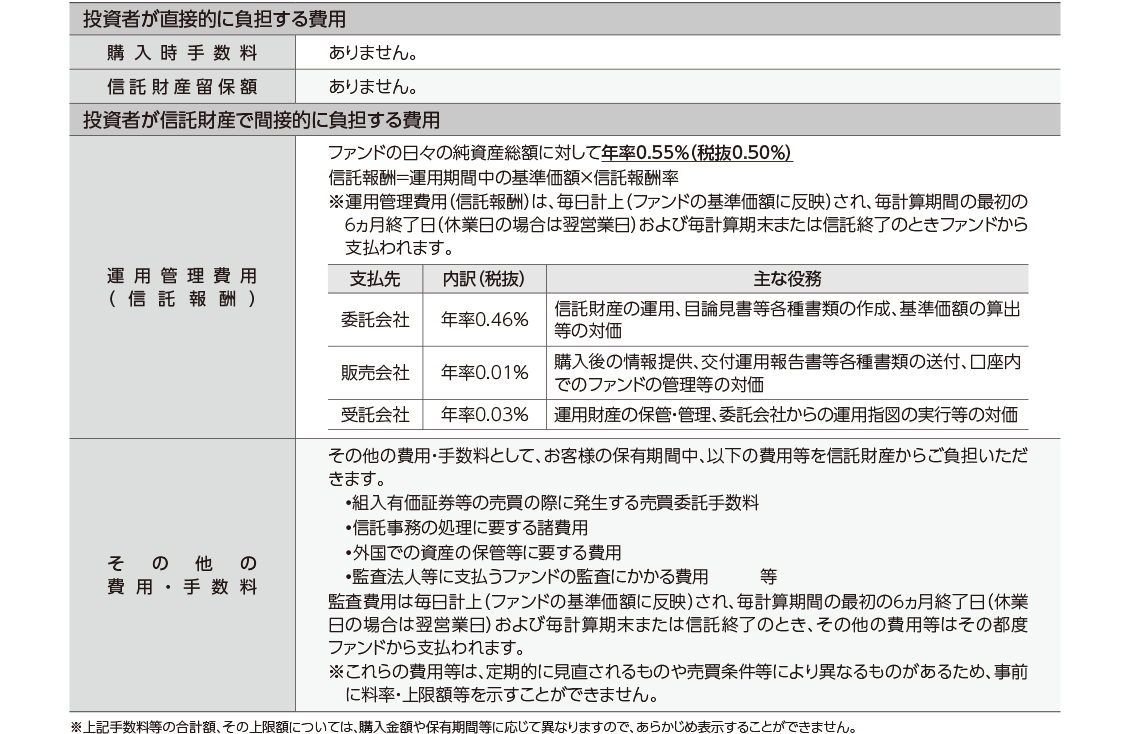Image resolution: width=1130 pixels, height=734 pixels.
Task: Click the 支払先 column header
Action: click(x=374, y=279)
